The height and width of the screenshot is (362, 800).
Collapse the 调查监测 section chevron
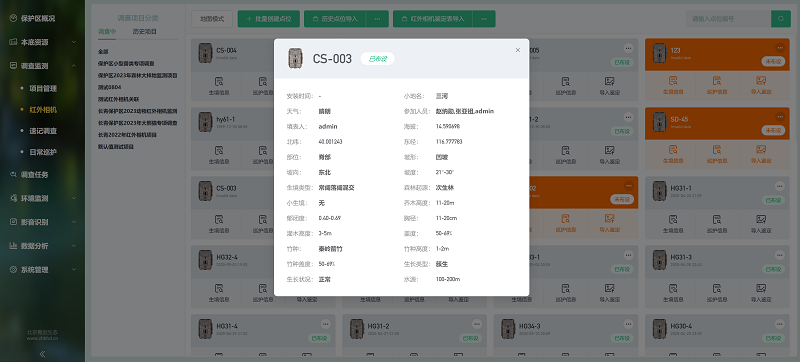click(74, 66)
